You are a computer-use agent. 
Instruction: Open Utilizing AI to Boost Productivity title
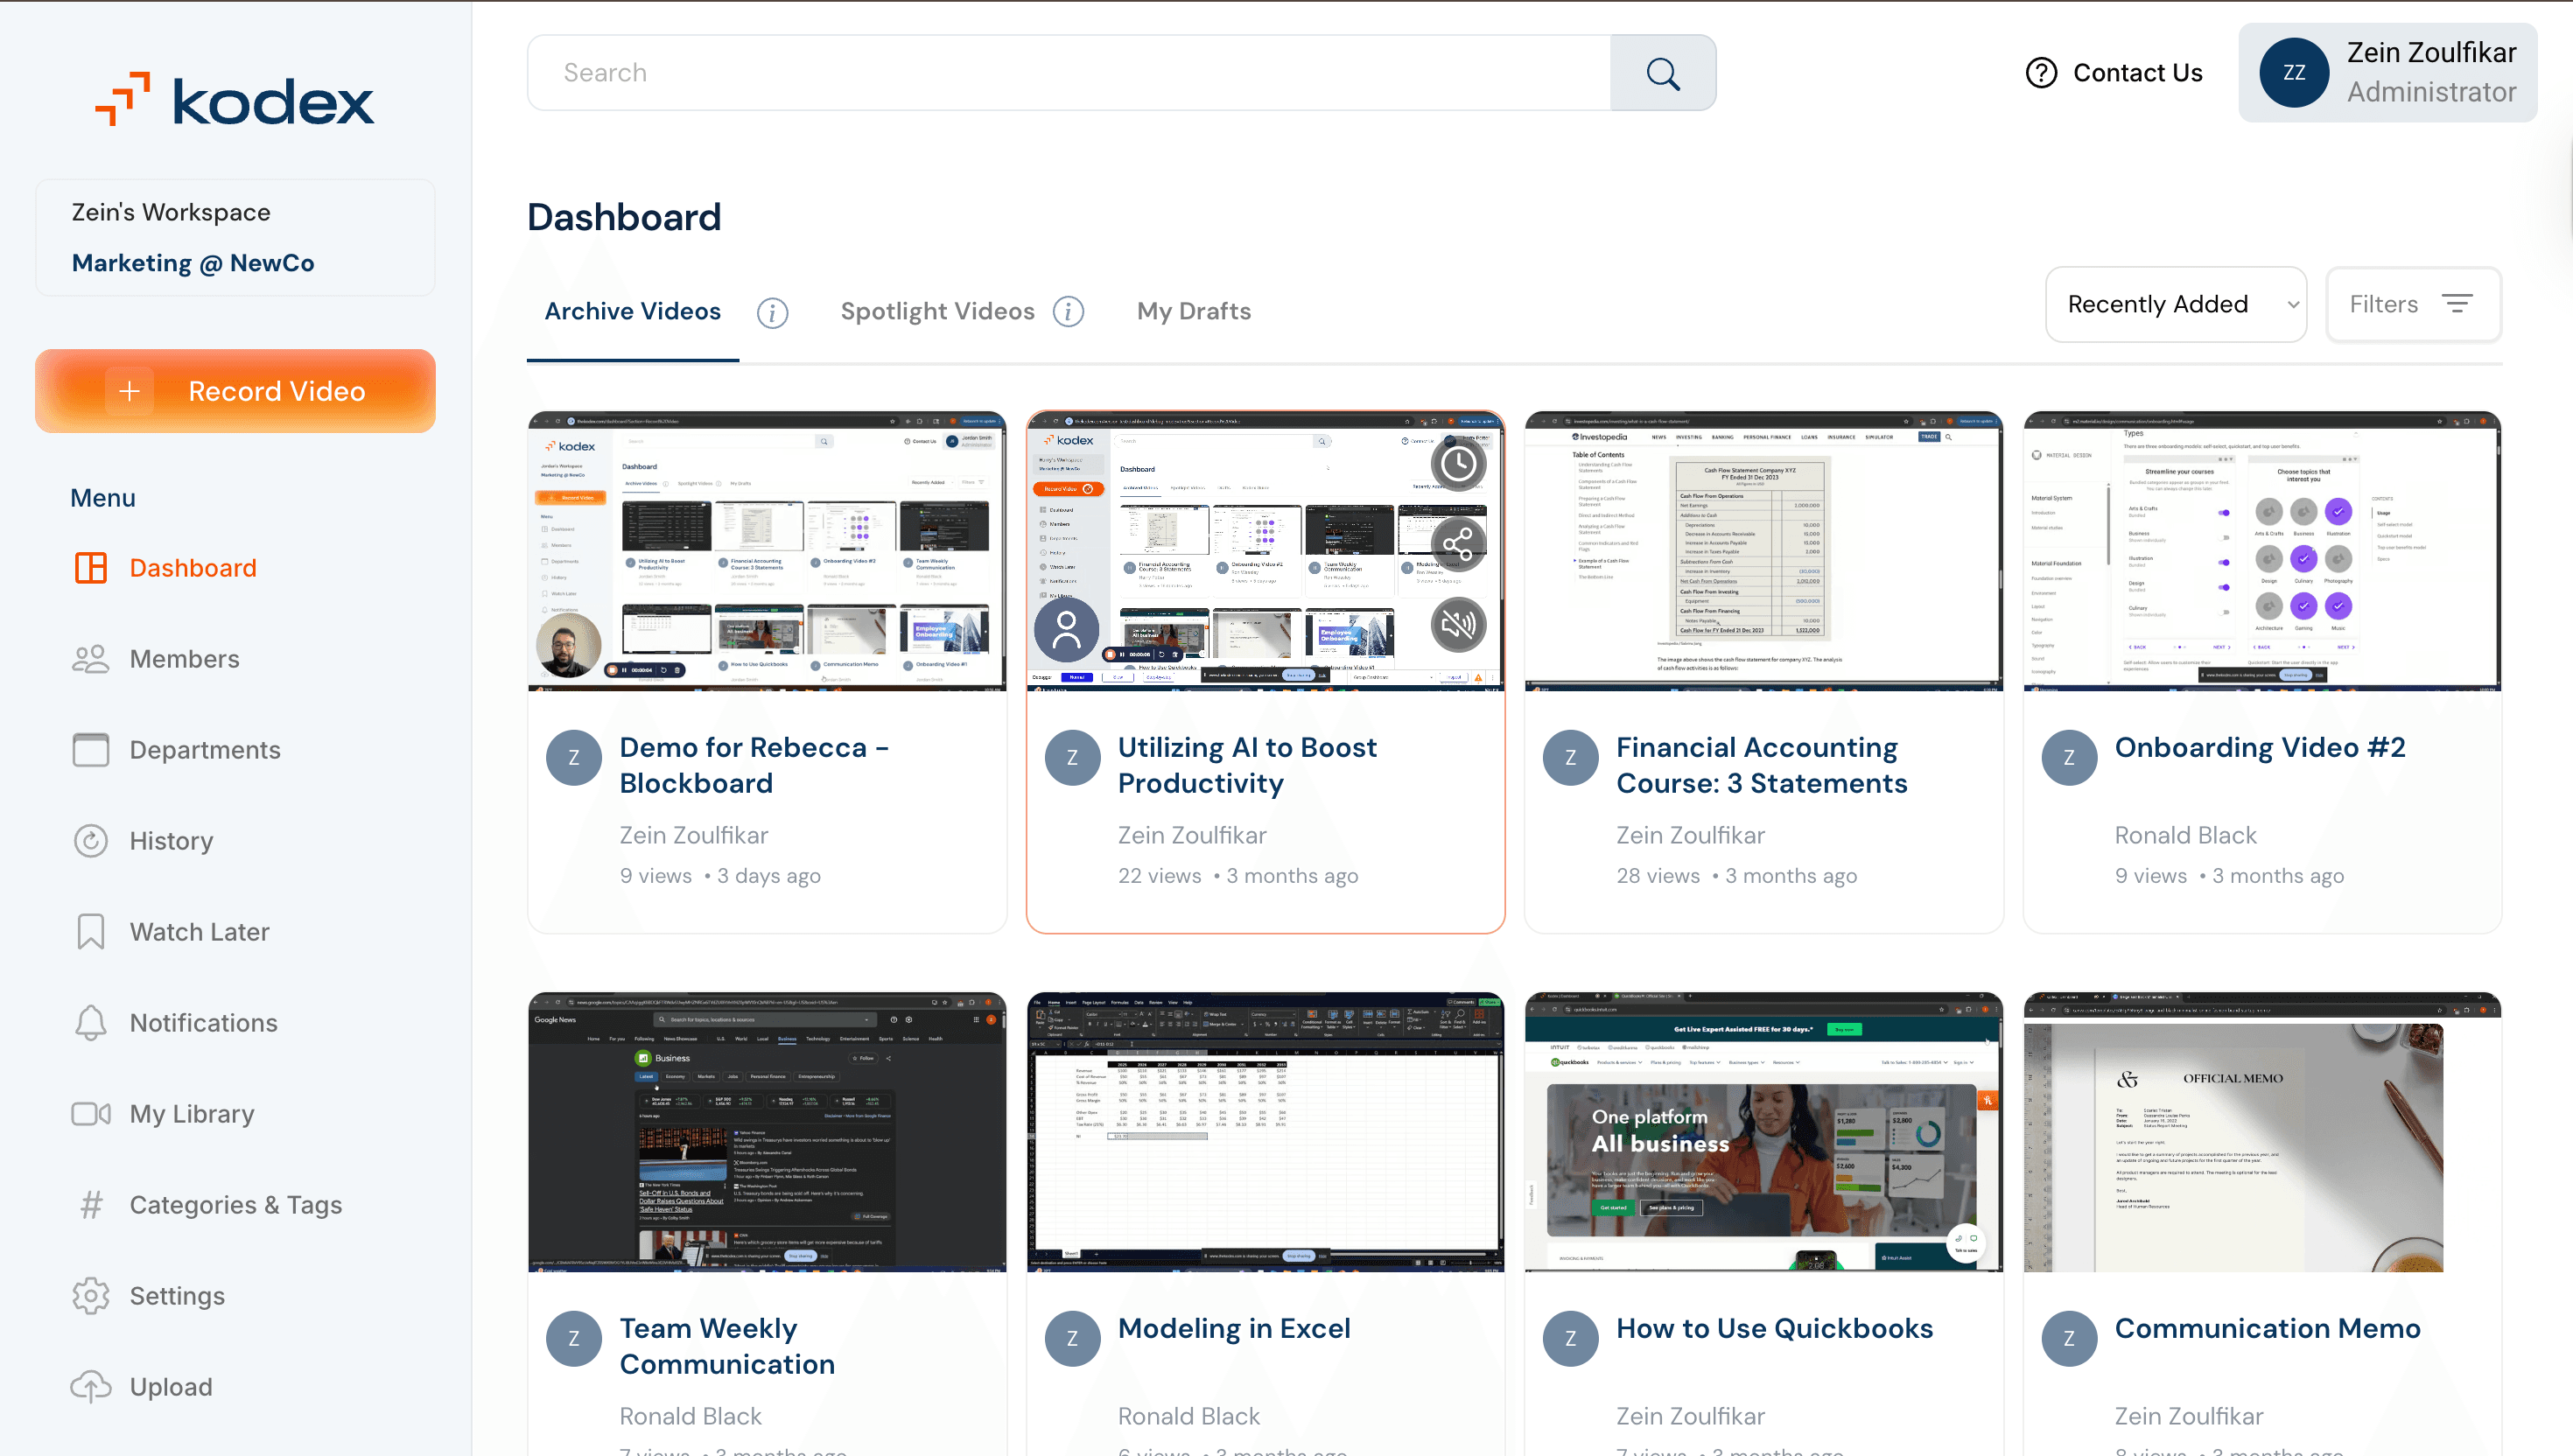coord(1247,765)
